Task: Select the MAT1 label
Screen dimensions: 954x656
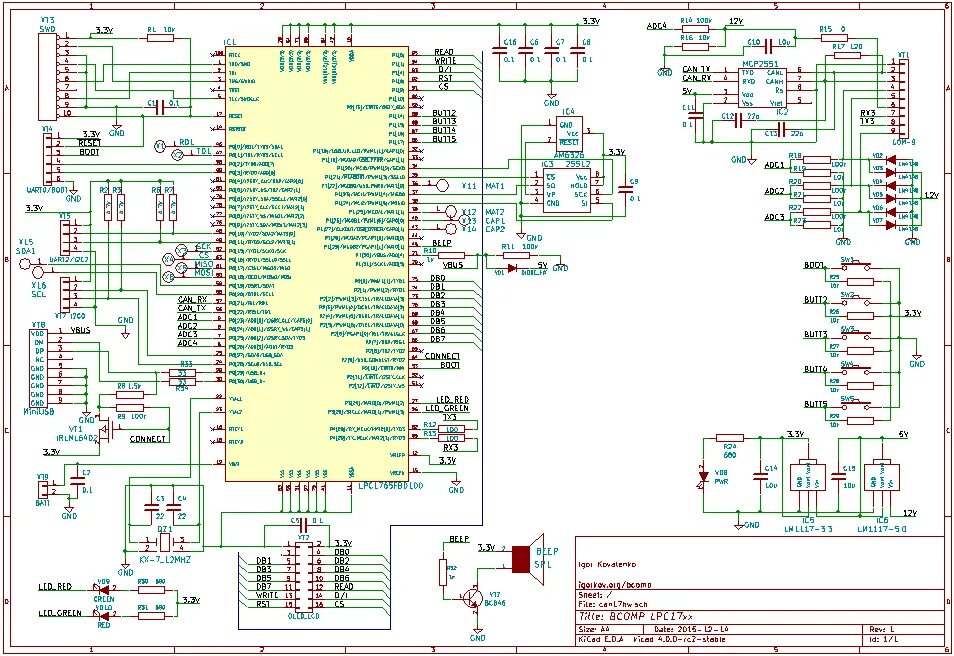Action: tap(495, 186)
